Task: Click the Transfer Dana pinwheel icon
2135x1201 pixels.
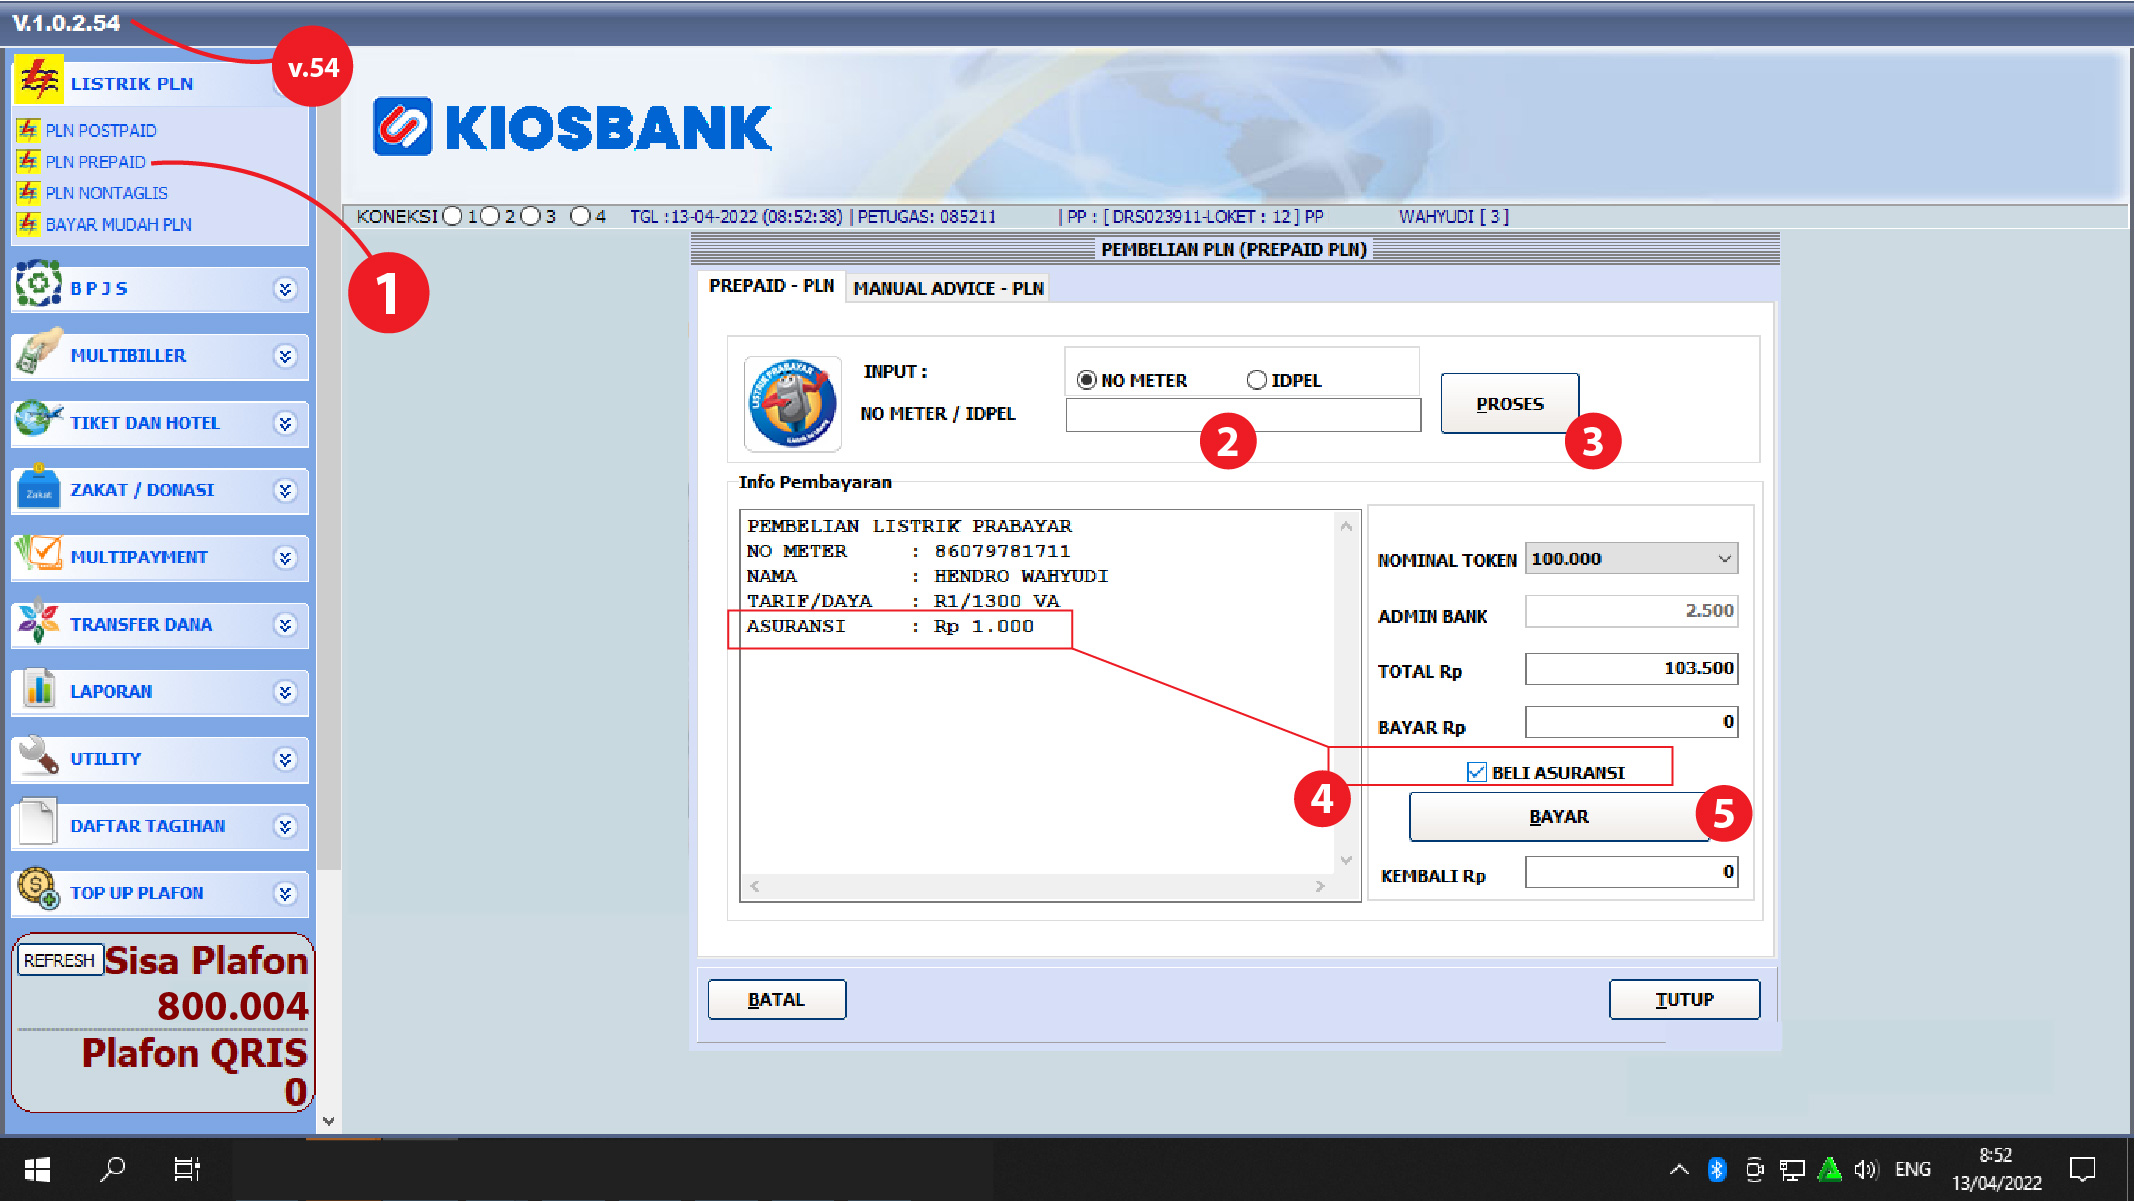Action: [38, 622]
